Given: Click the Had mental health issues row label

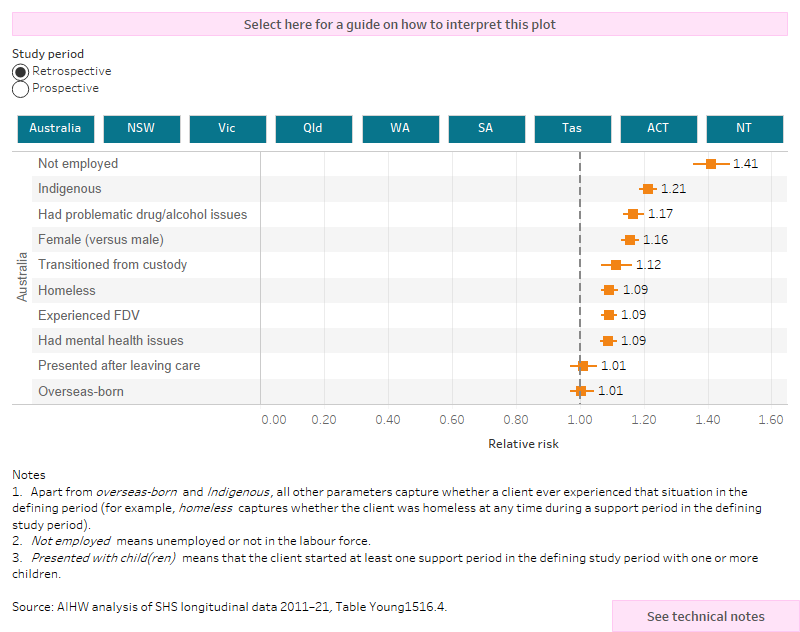Looking at the screenshot, I should [110, 341].
